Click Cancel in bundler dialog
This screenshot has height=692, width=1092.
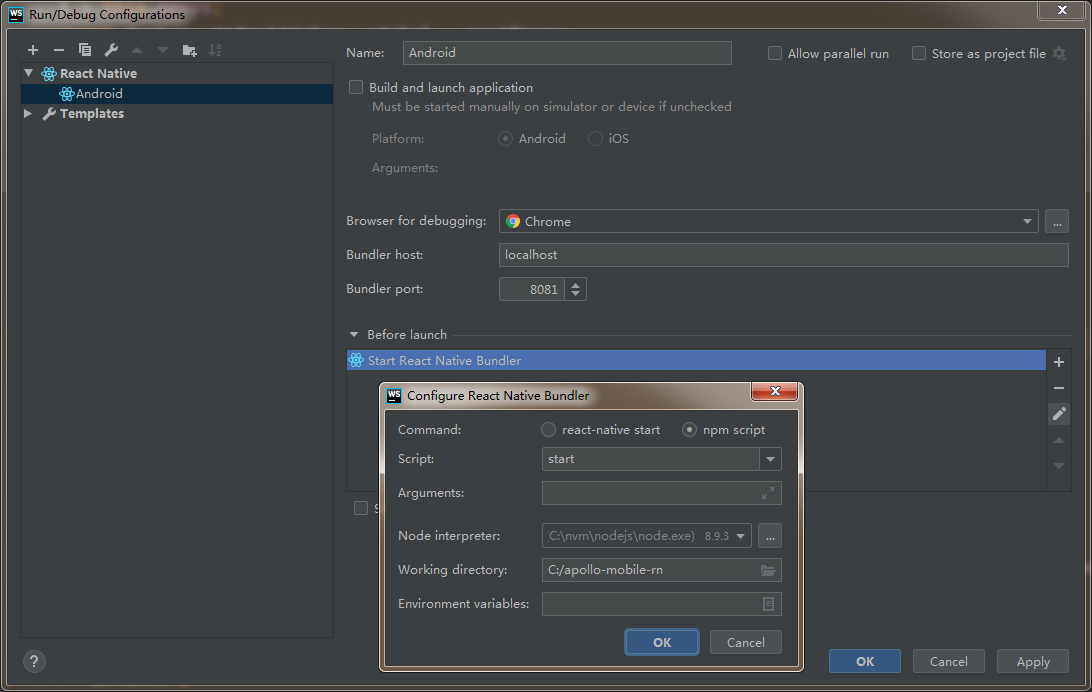tap(745, 643)
